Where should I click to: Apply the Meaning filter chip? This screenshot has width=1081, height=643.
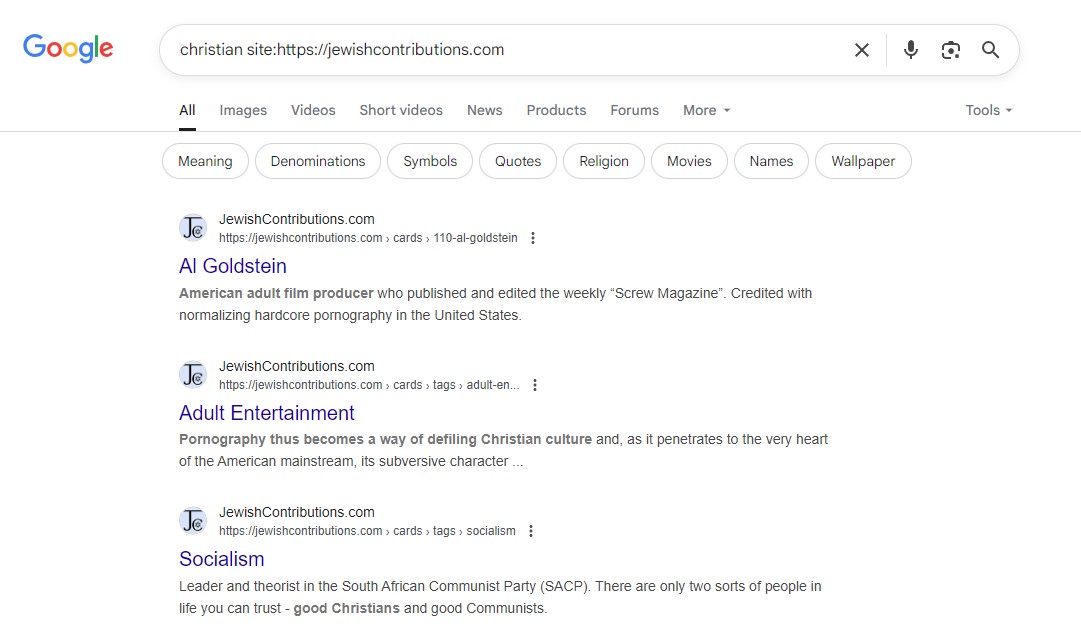205,161
